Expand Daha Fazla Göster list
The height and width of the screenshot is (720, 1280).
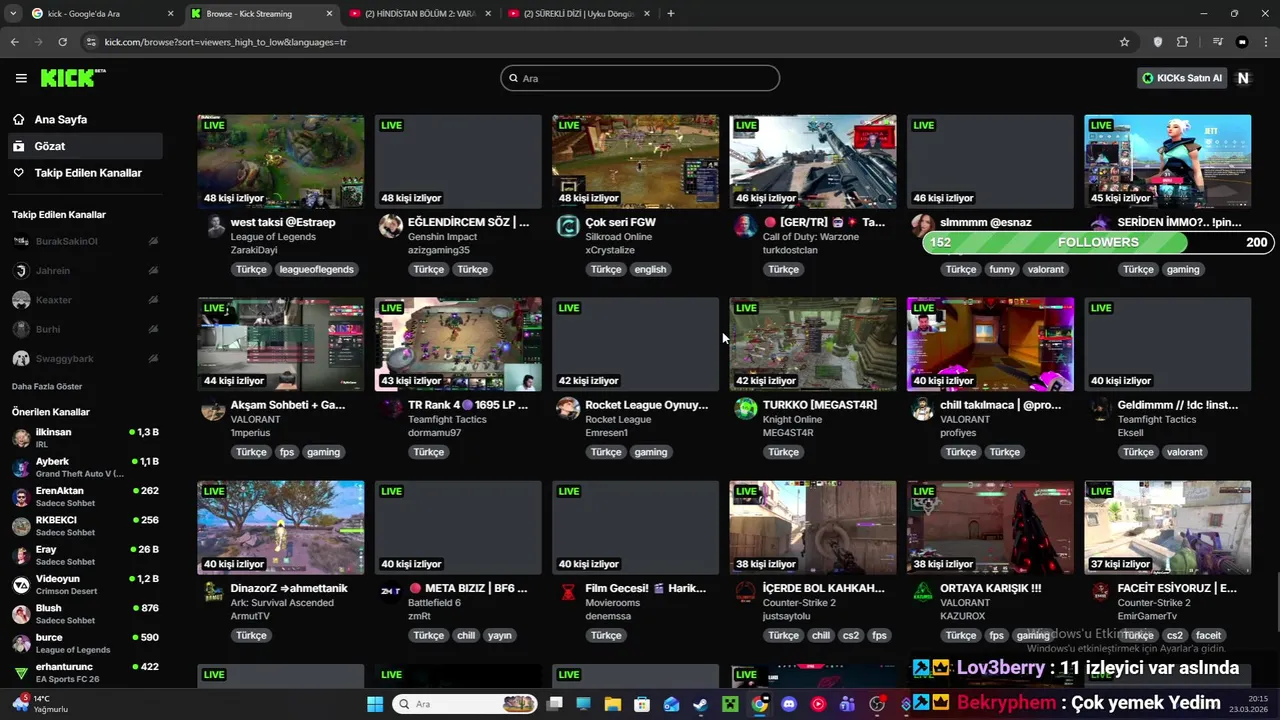(47, 386)
